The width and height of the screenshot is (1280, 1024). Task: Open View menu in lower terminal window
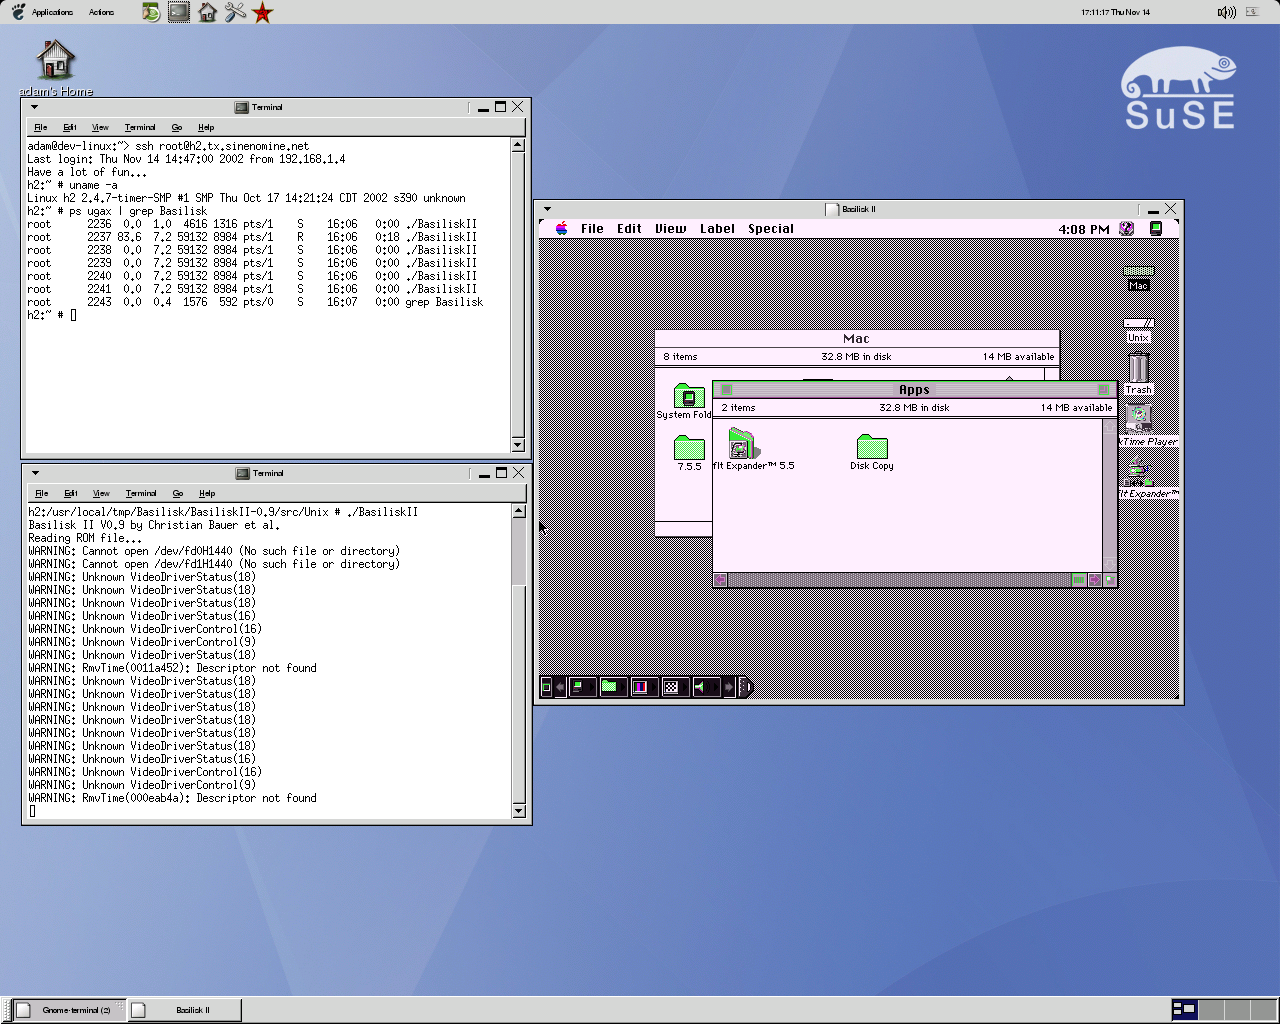(101, 493)
